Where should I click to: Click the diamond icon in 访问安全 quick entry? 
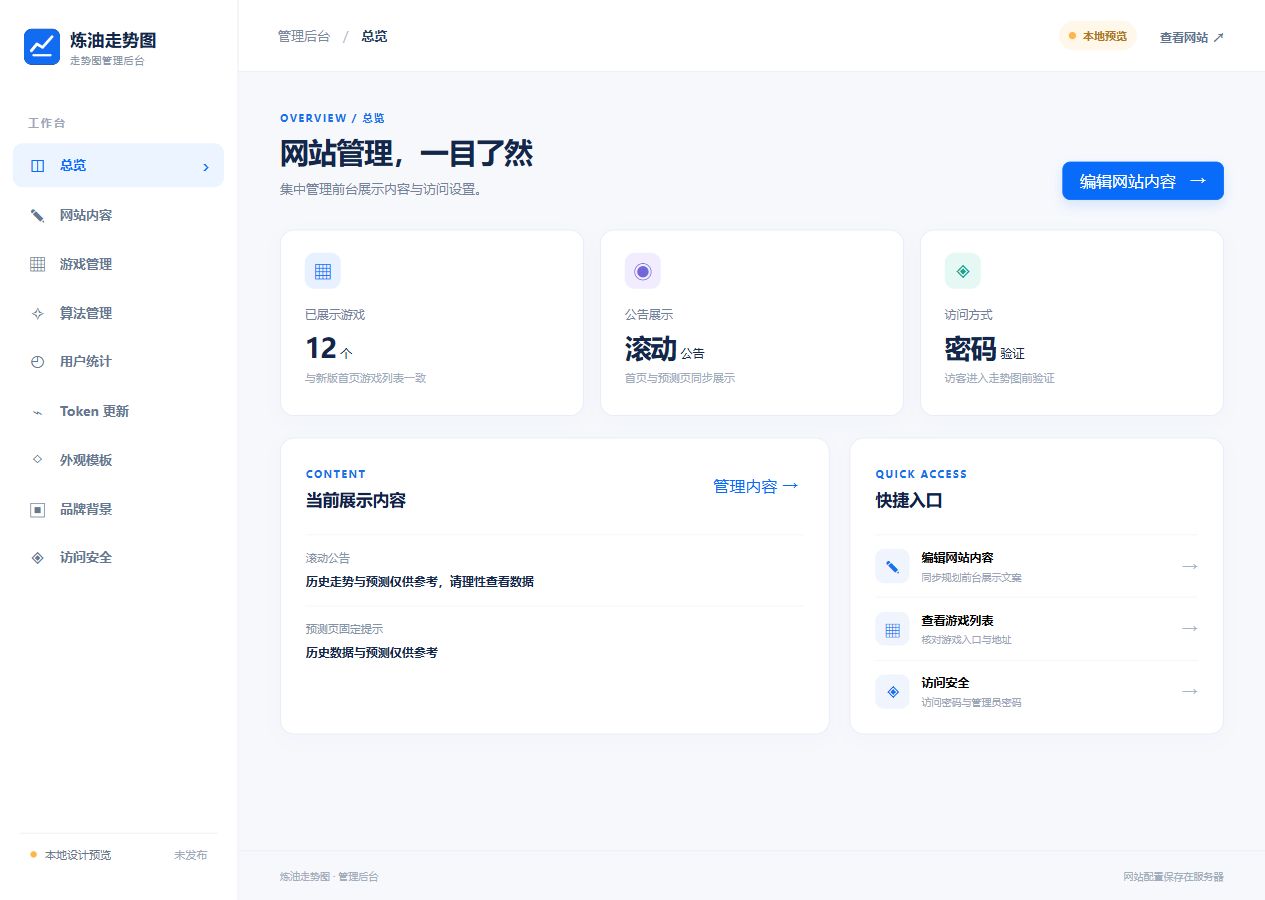[892, 692]
